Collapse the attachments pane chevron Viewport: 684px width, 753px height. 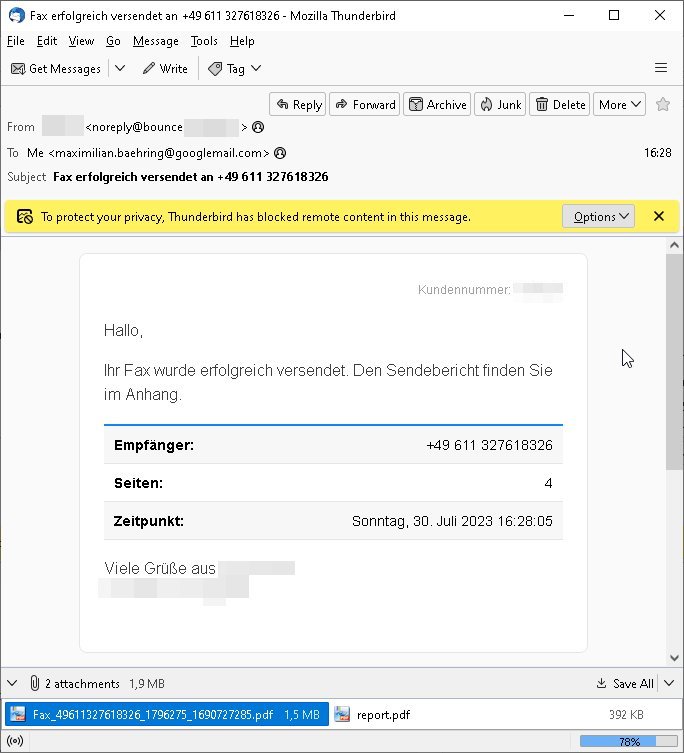pyautogui.click(x=12, y=684)
